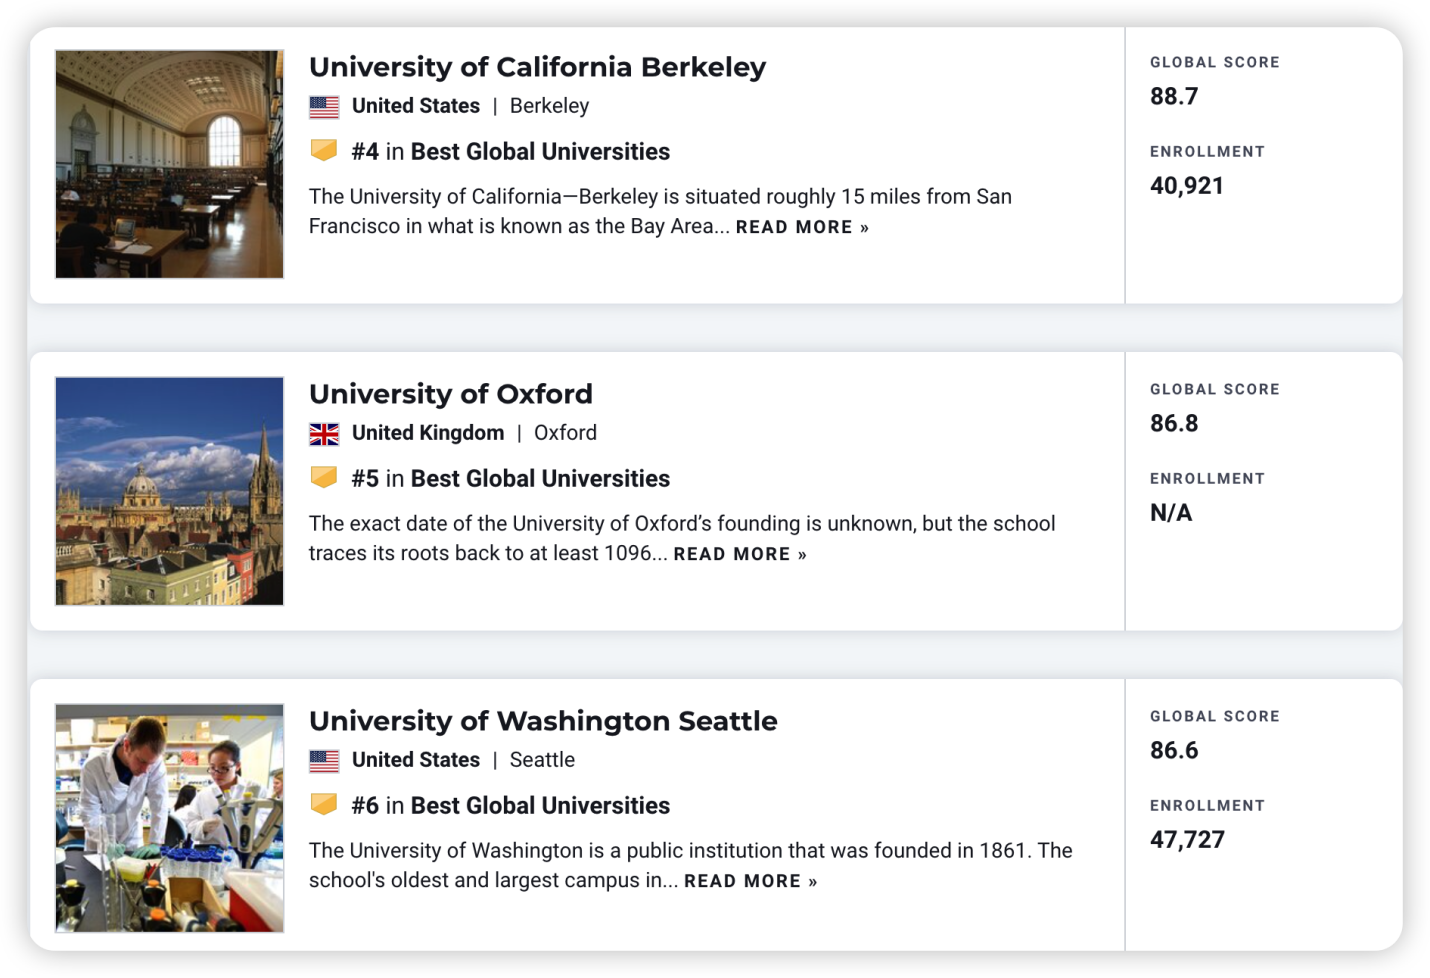1430x978 pixels.
Task: Open the Washington lab photo thumbnail
Action: [x=169, y=818]
